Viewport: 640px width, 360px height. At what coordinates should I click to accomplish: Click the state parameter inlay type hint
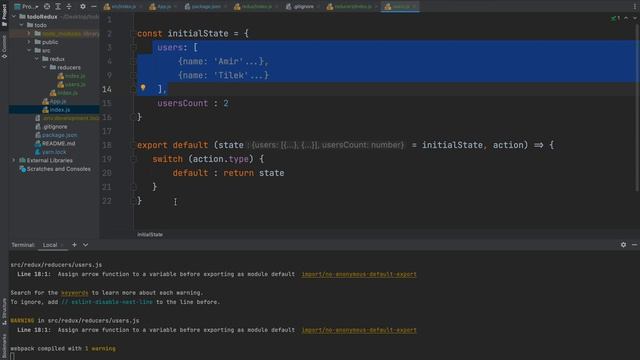point(325,145)
